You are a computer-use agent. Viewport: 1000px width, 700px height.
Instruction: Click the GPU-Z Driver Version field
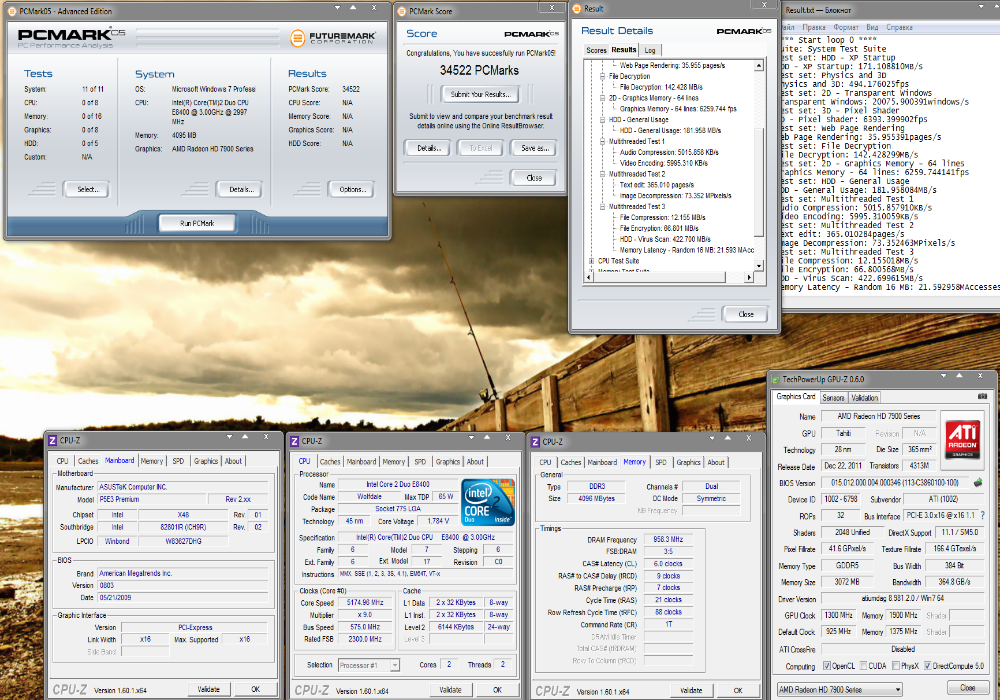pos(902,599)
